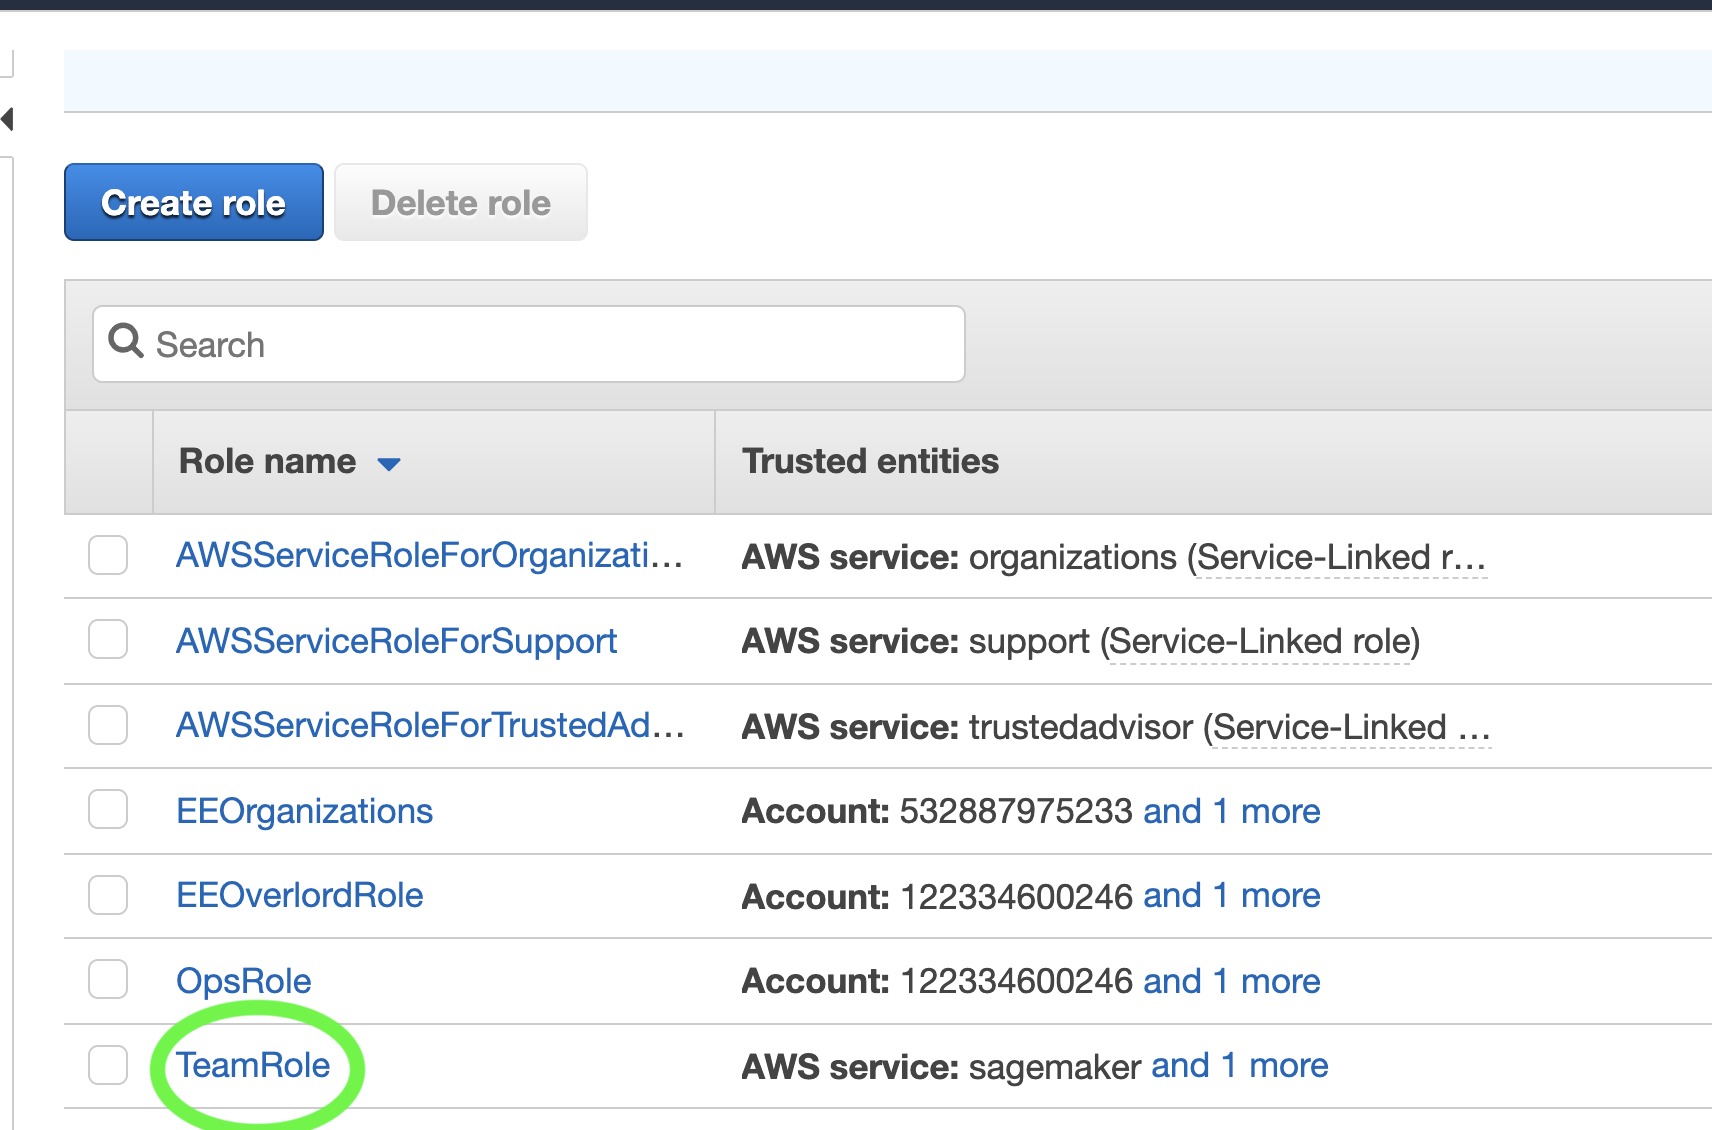
Task: Check the TeamRole row checkbox
Action: coord(108,1065)
